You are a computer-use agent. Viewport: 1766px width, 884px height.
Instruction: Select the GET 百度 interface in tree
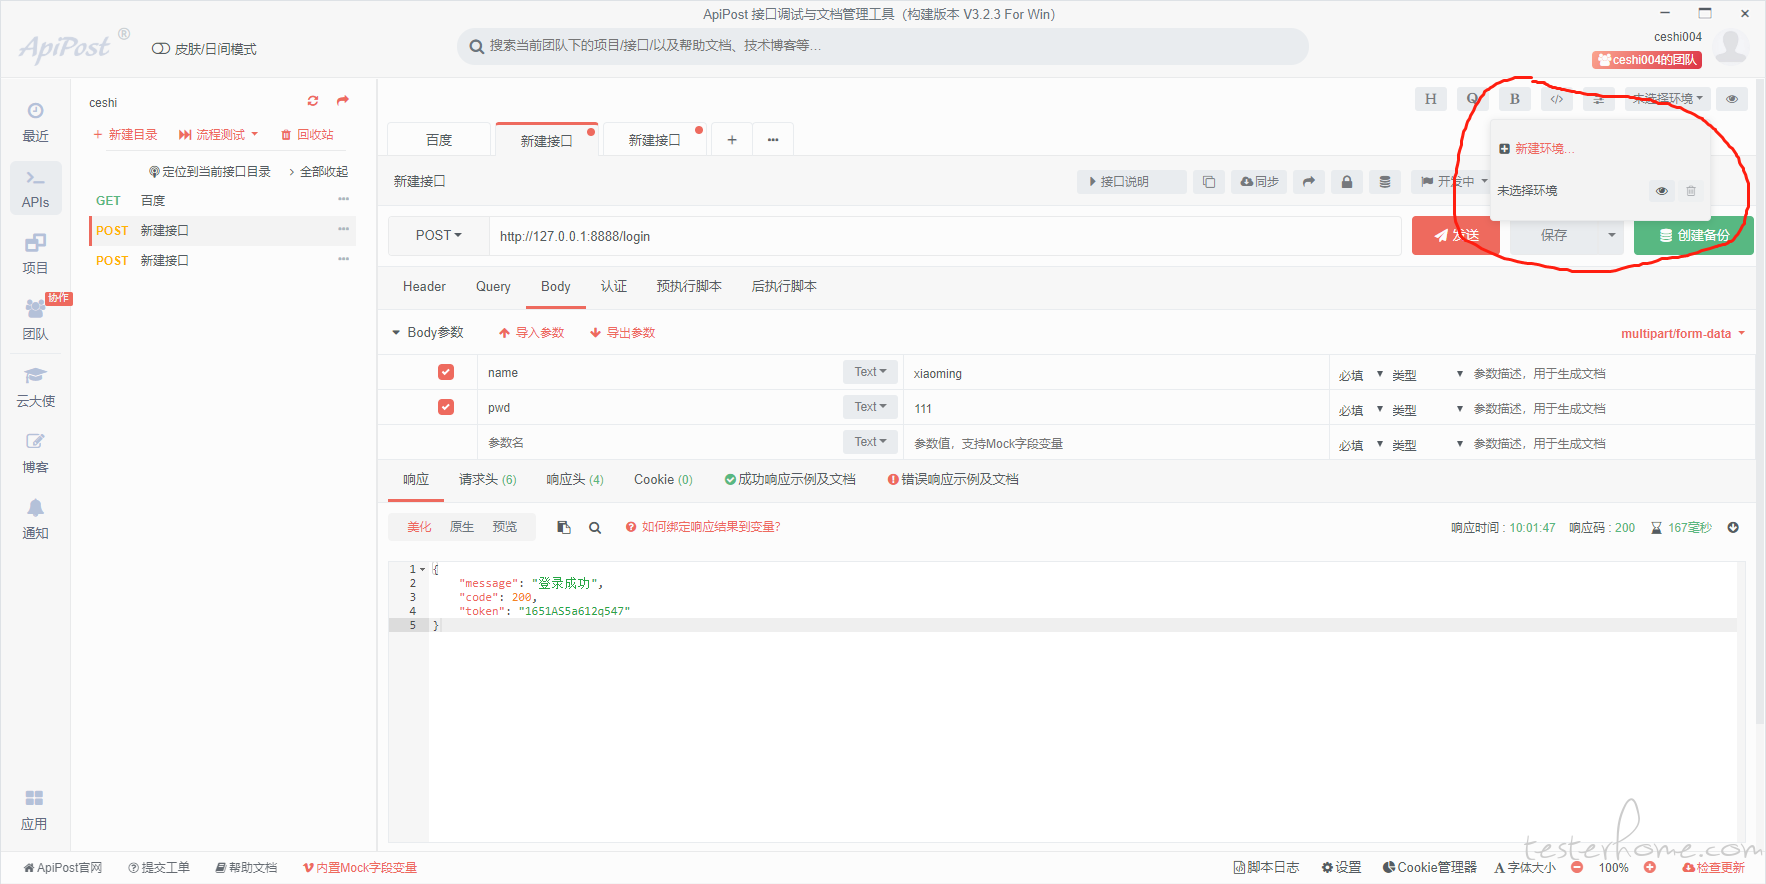222,201
